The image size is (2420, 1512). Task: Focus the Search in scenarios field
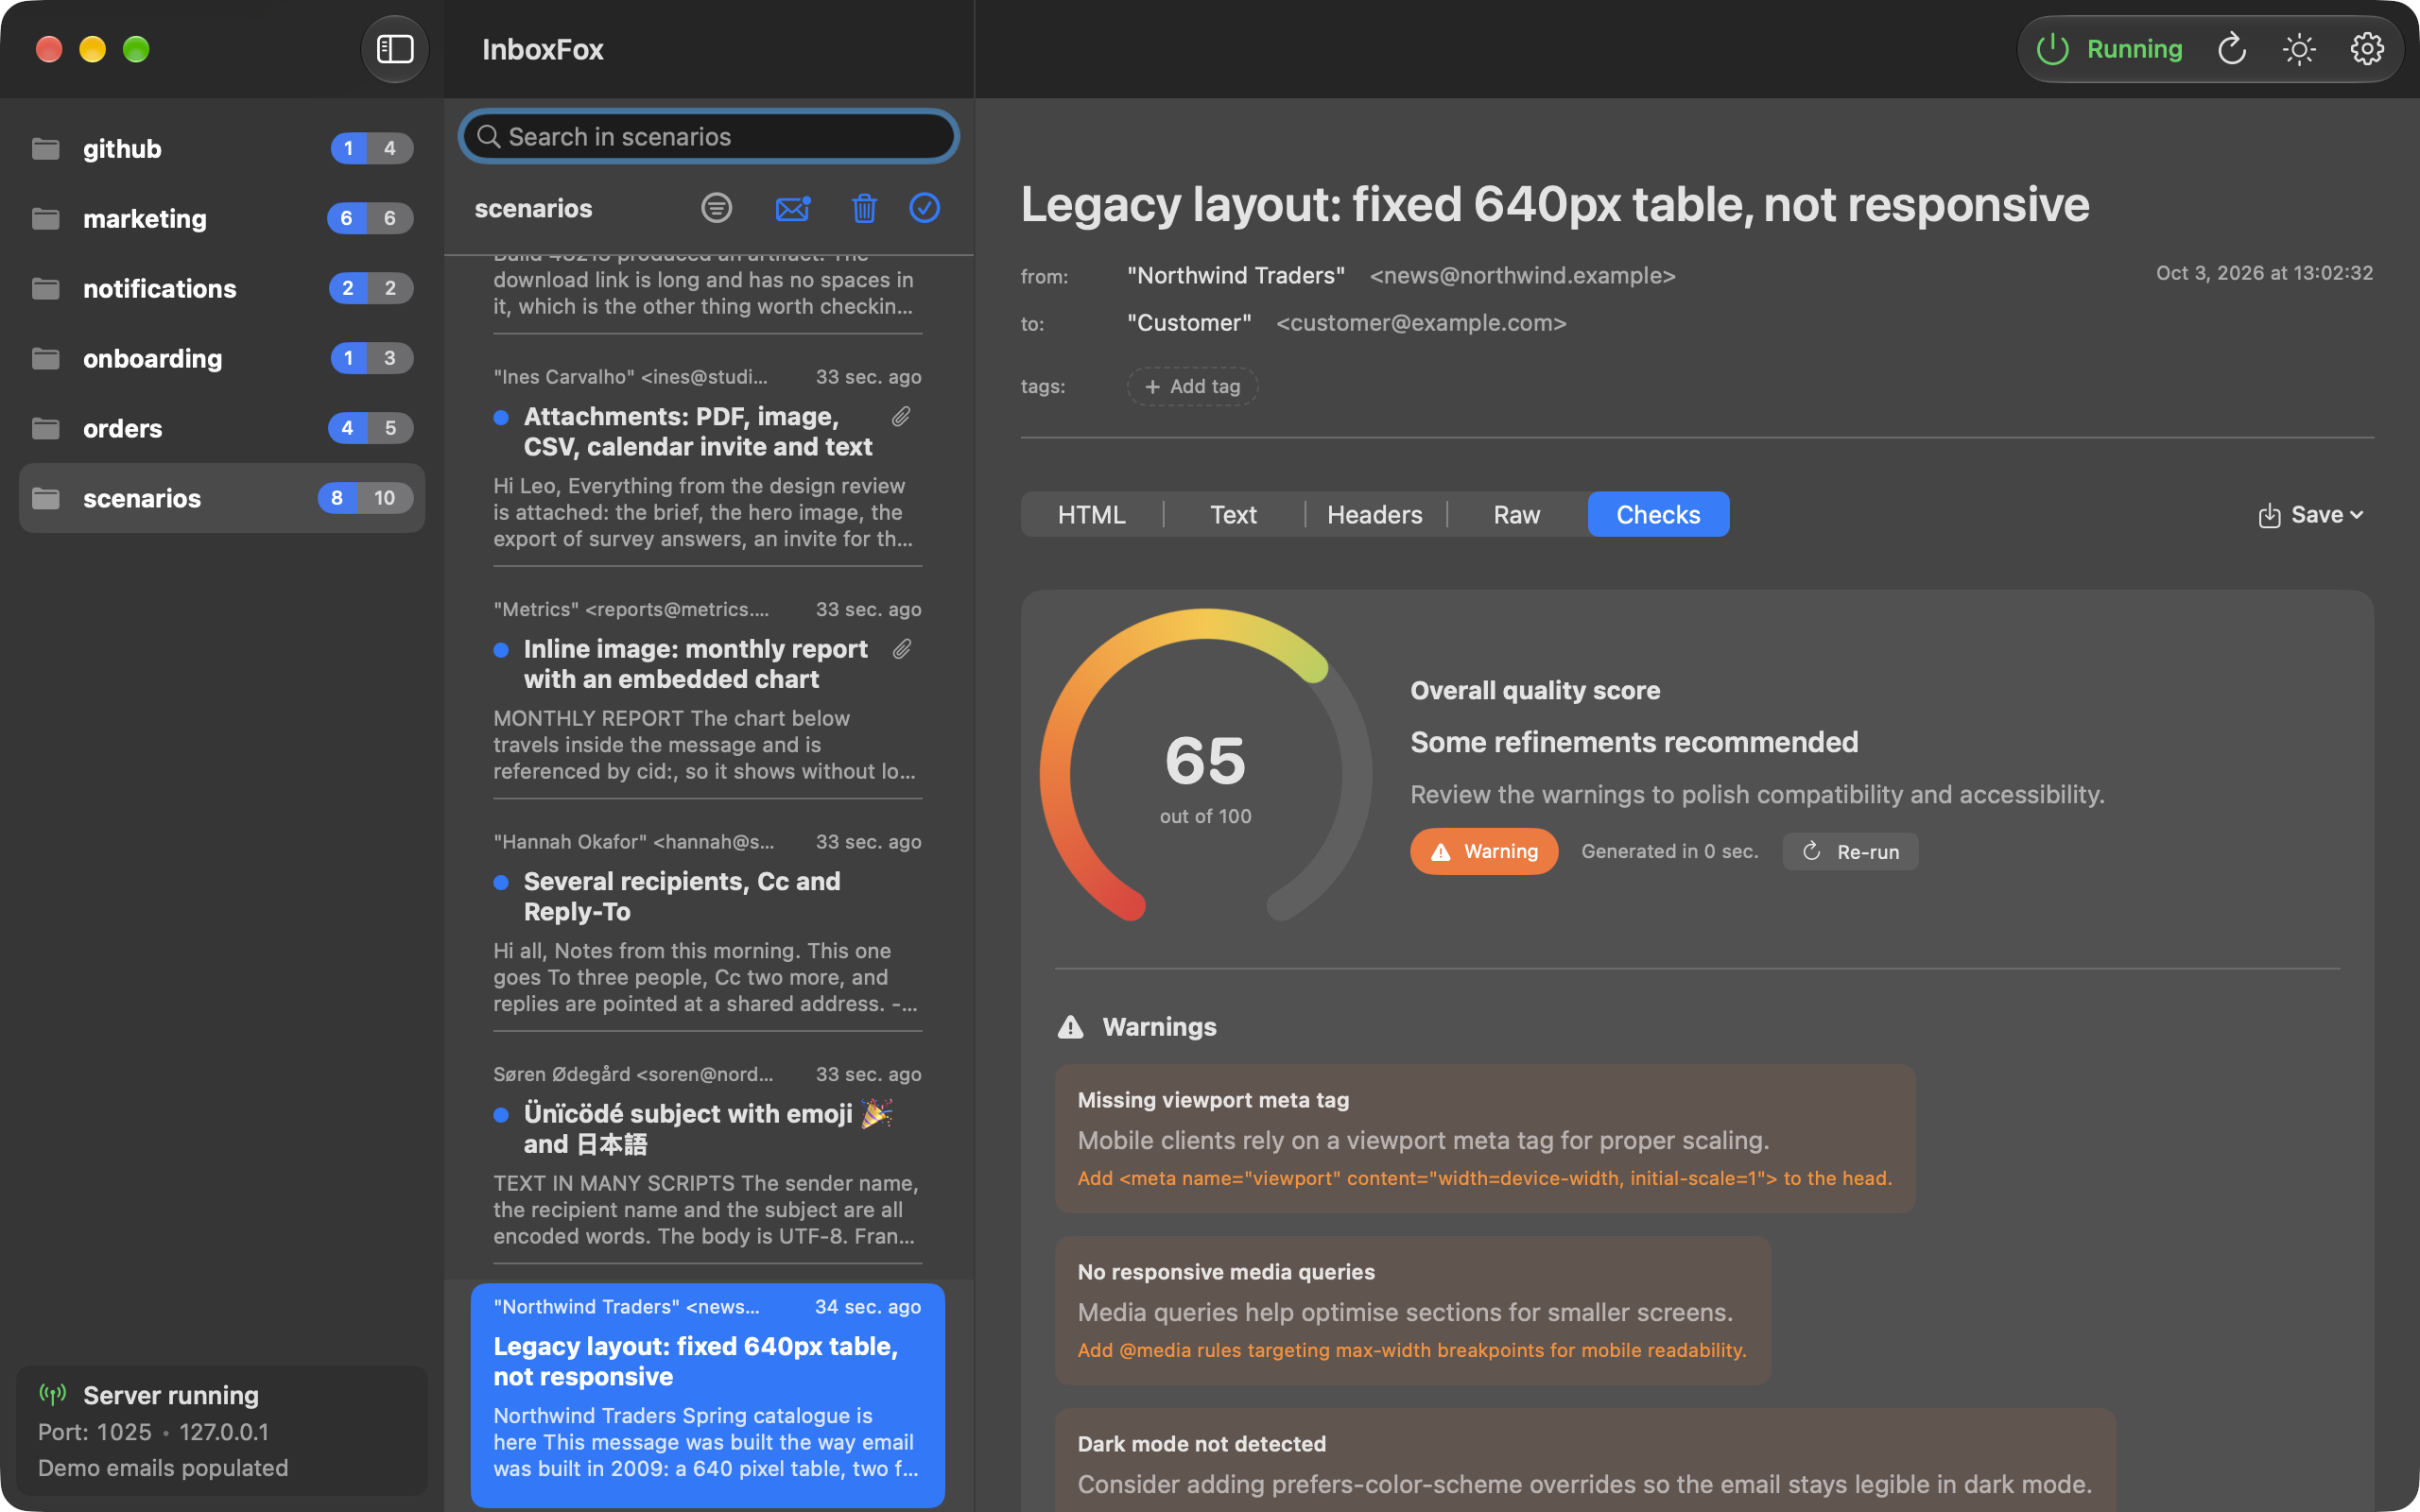(708, 136)
